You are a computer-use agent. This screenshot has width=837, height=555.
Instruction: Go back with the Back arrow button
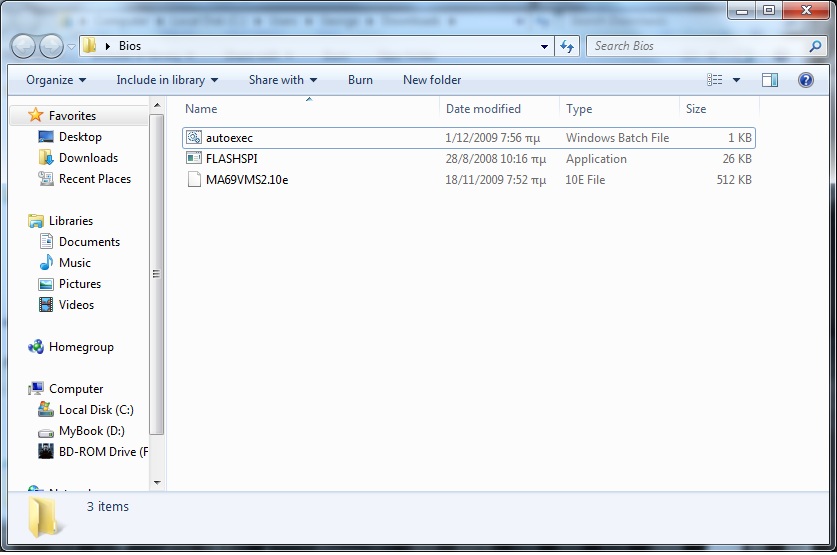tap(23, 46)
